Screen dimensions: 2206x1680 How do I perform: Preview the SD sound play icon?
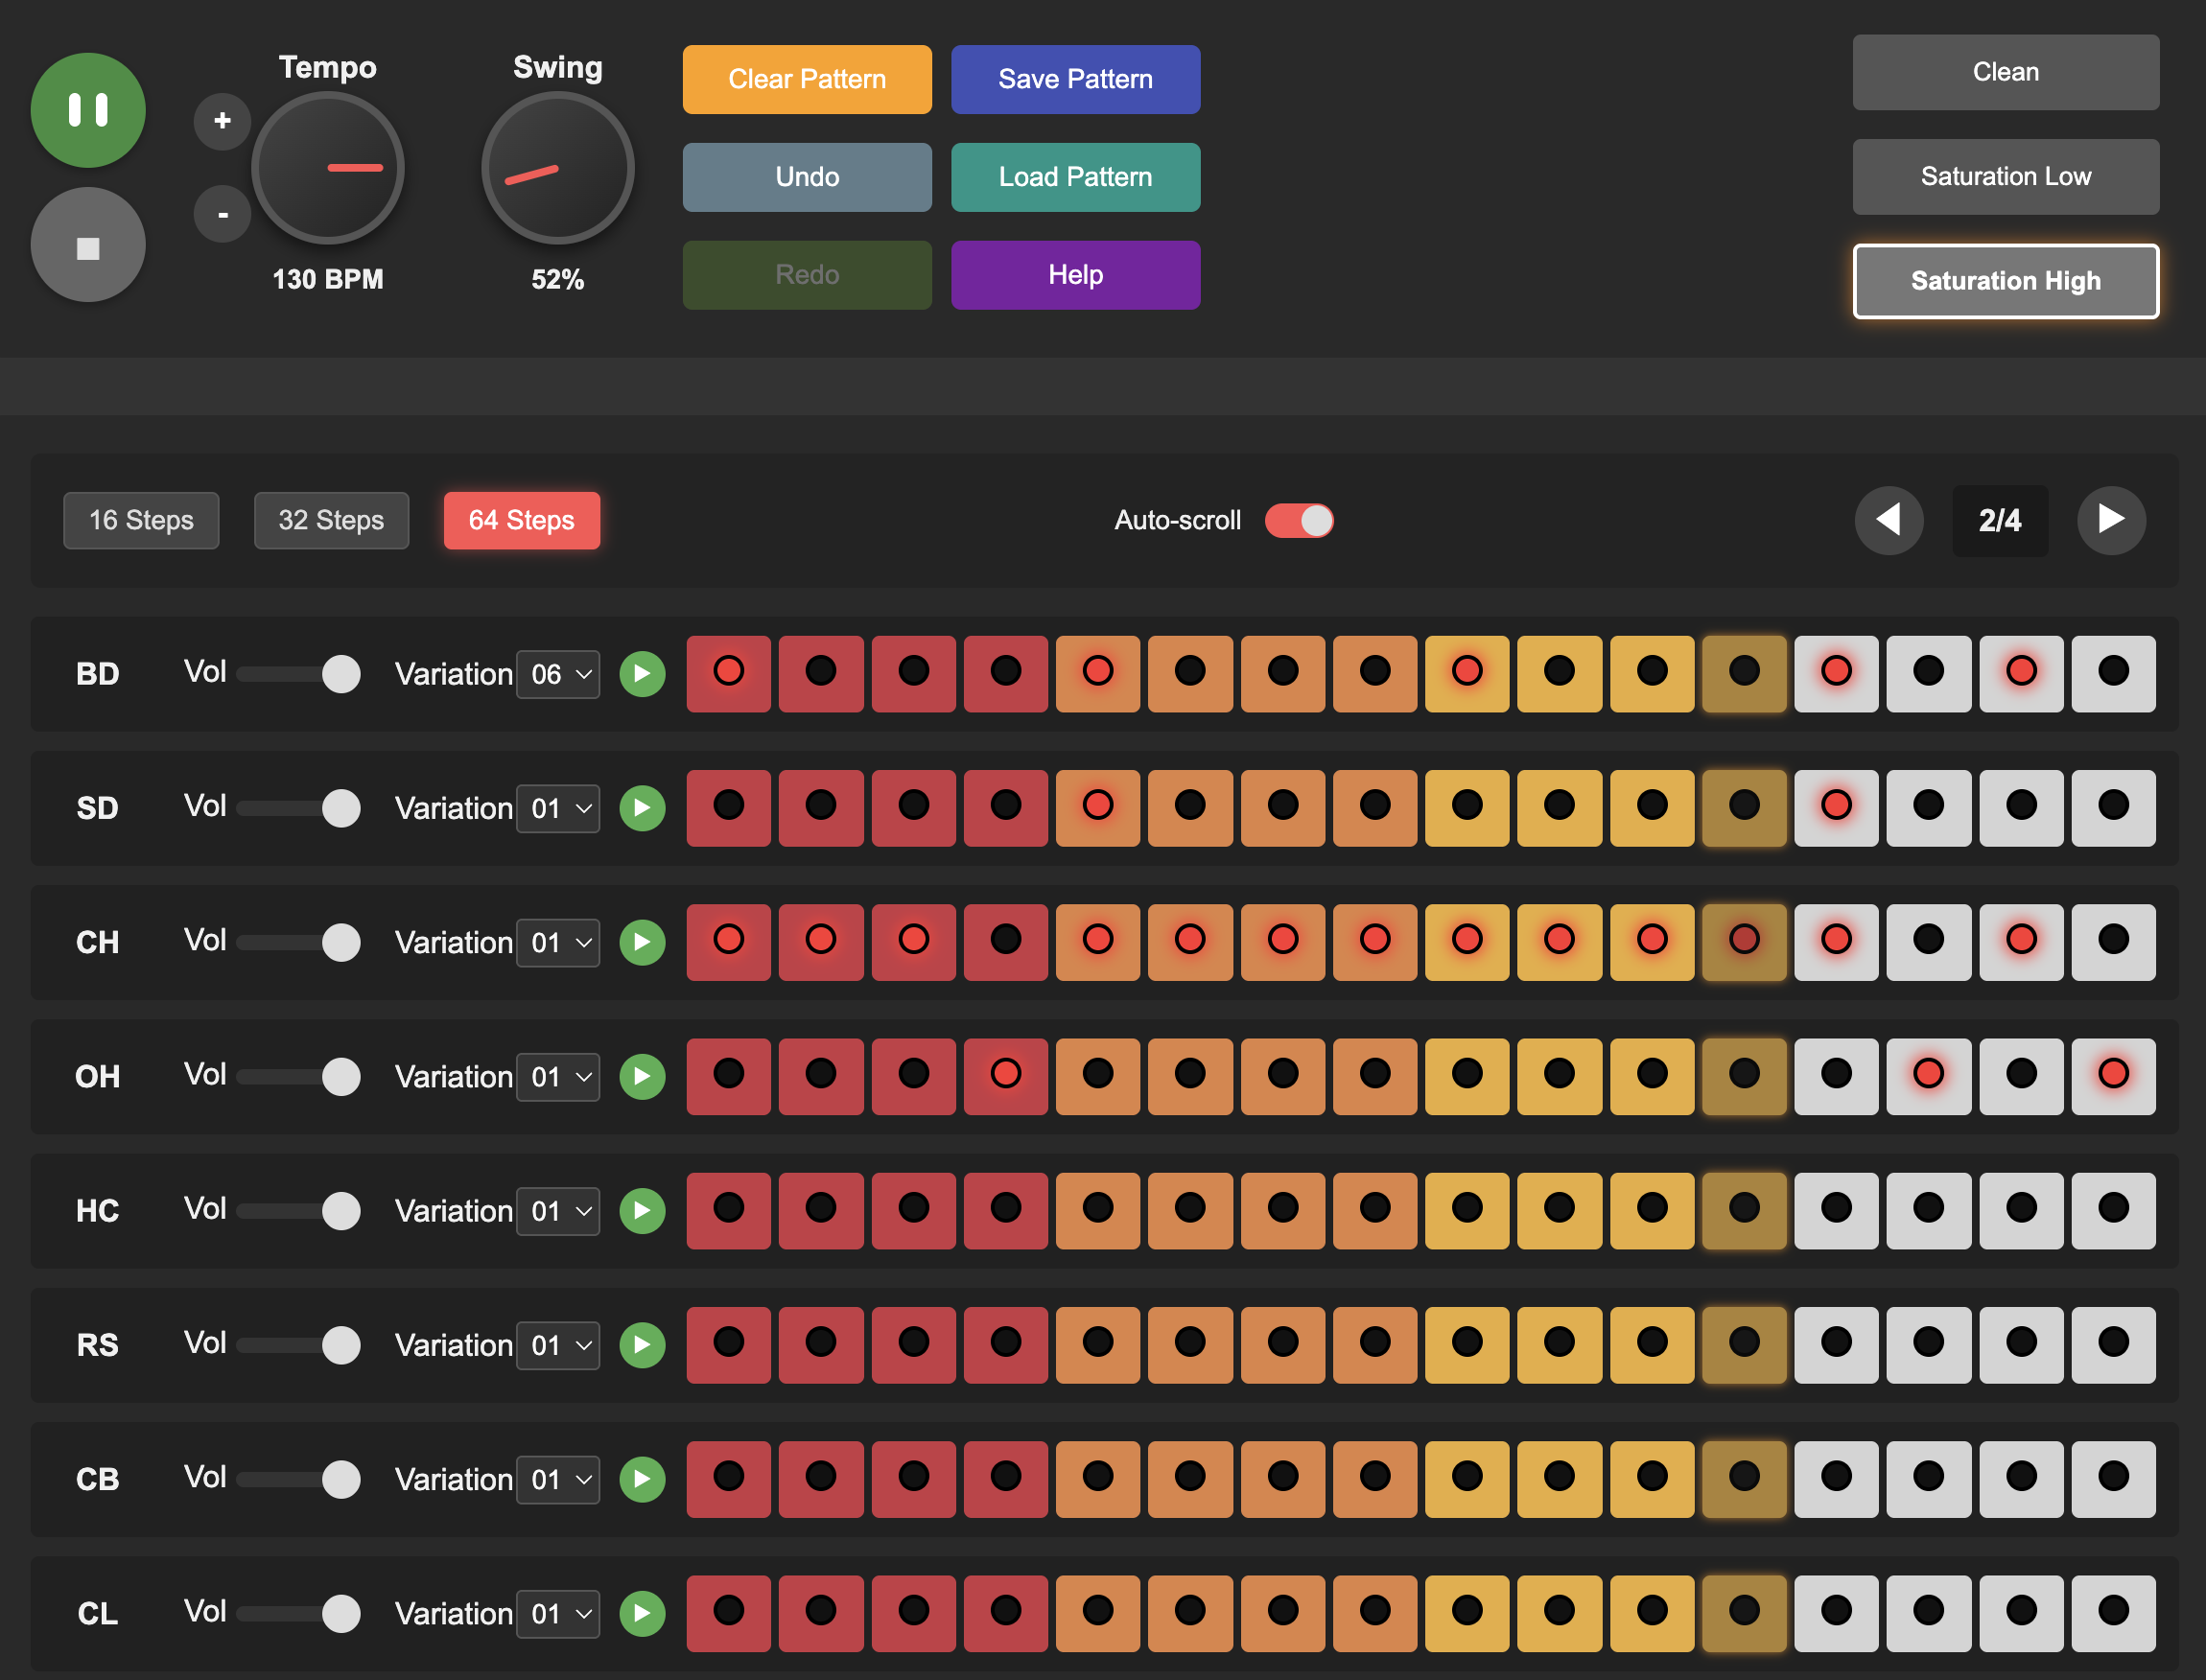[642, 808]
